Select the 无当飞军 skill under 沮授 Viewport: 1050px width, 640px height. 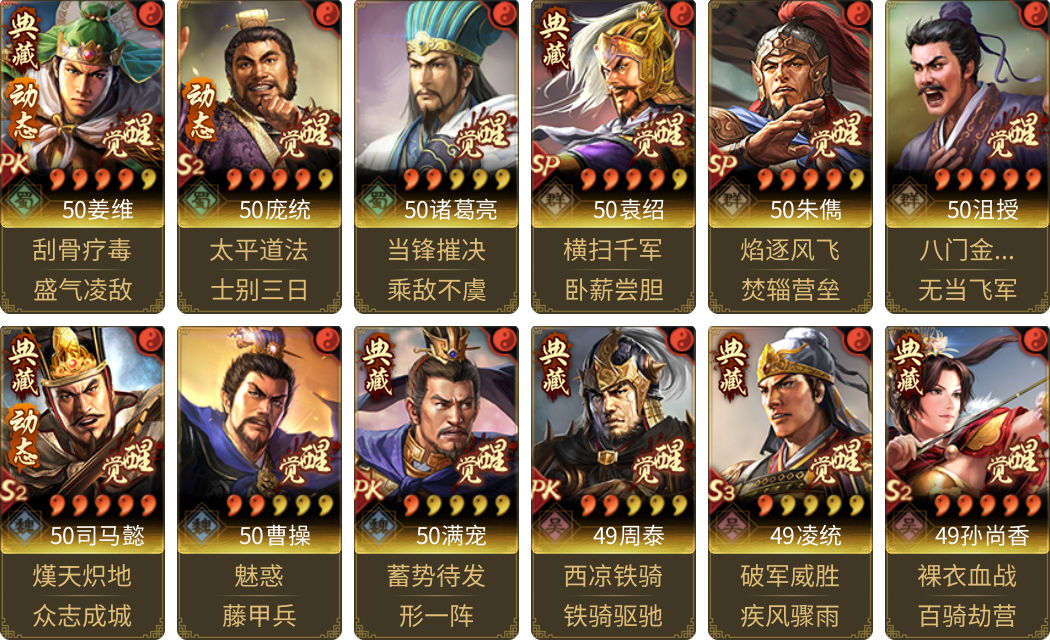[968, 290]
